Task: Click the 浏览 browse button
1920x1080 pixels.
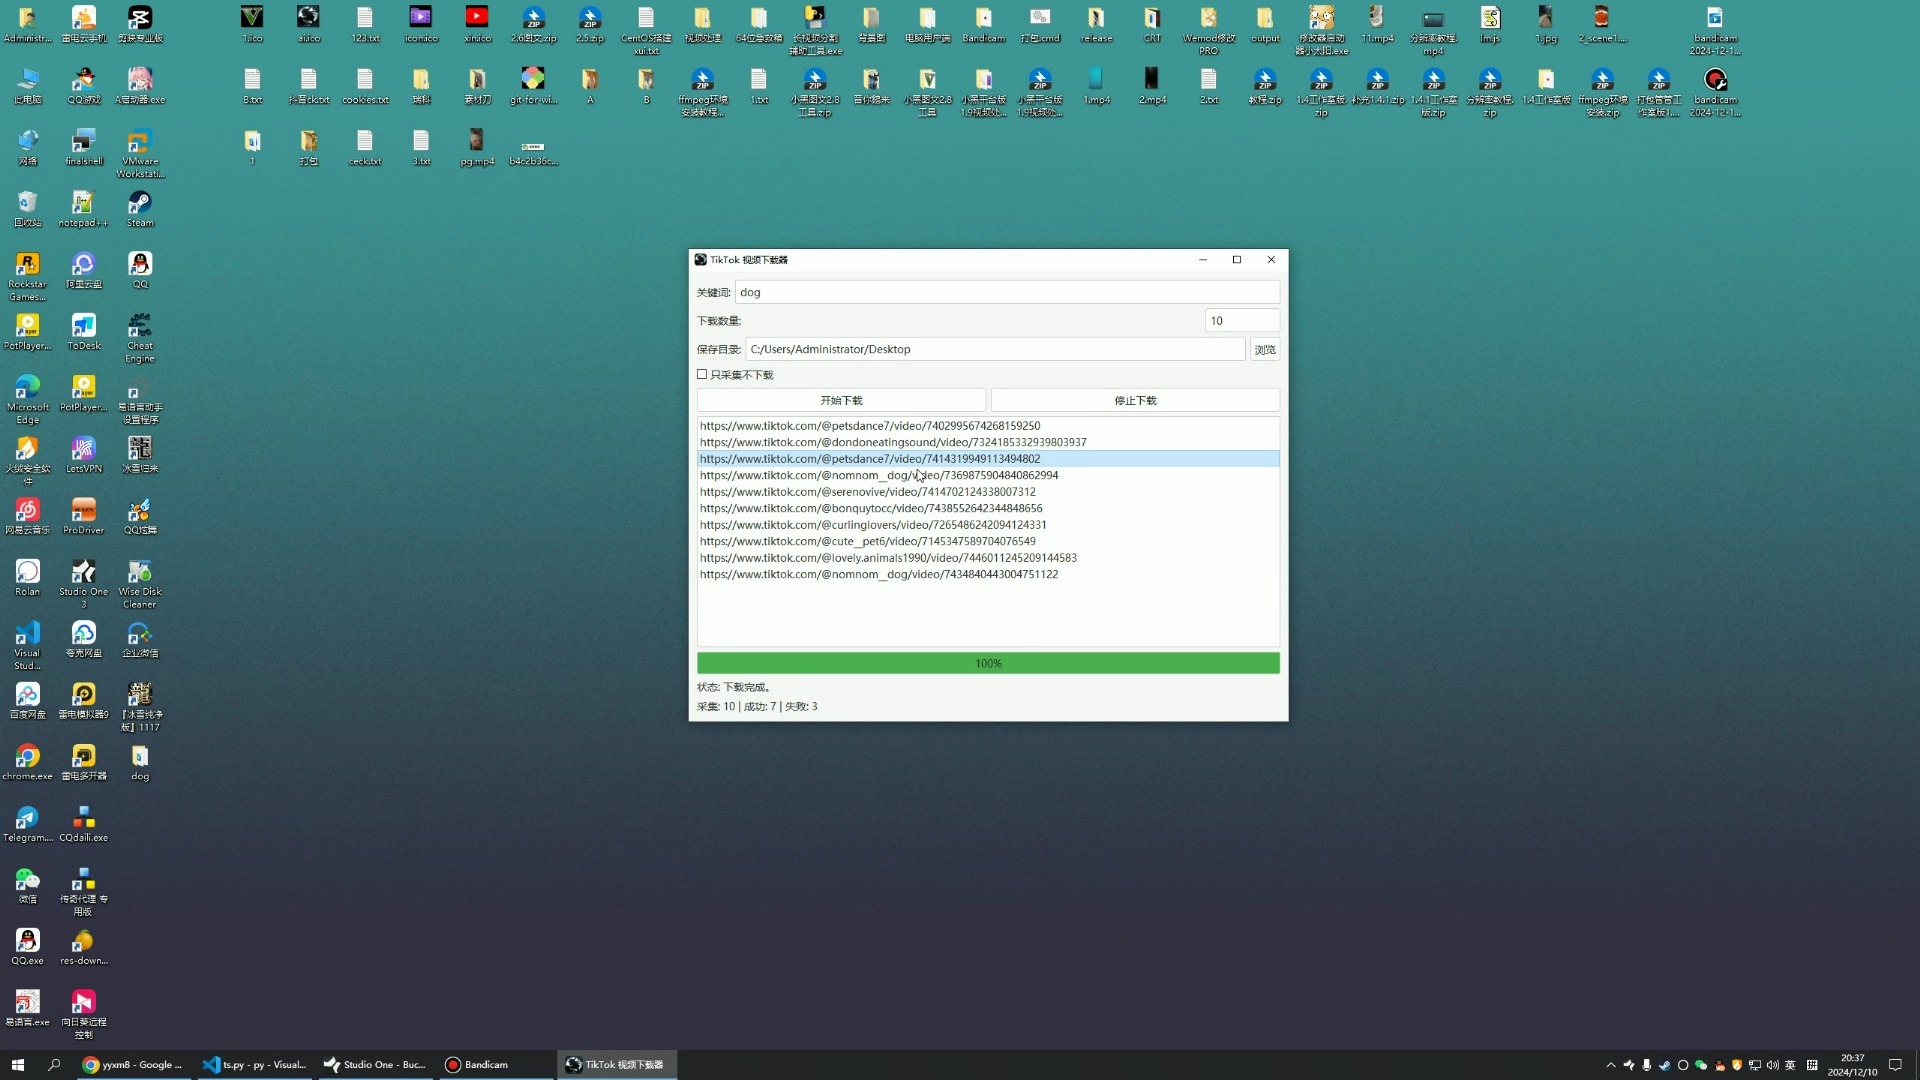Action: (1265, 349)
